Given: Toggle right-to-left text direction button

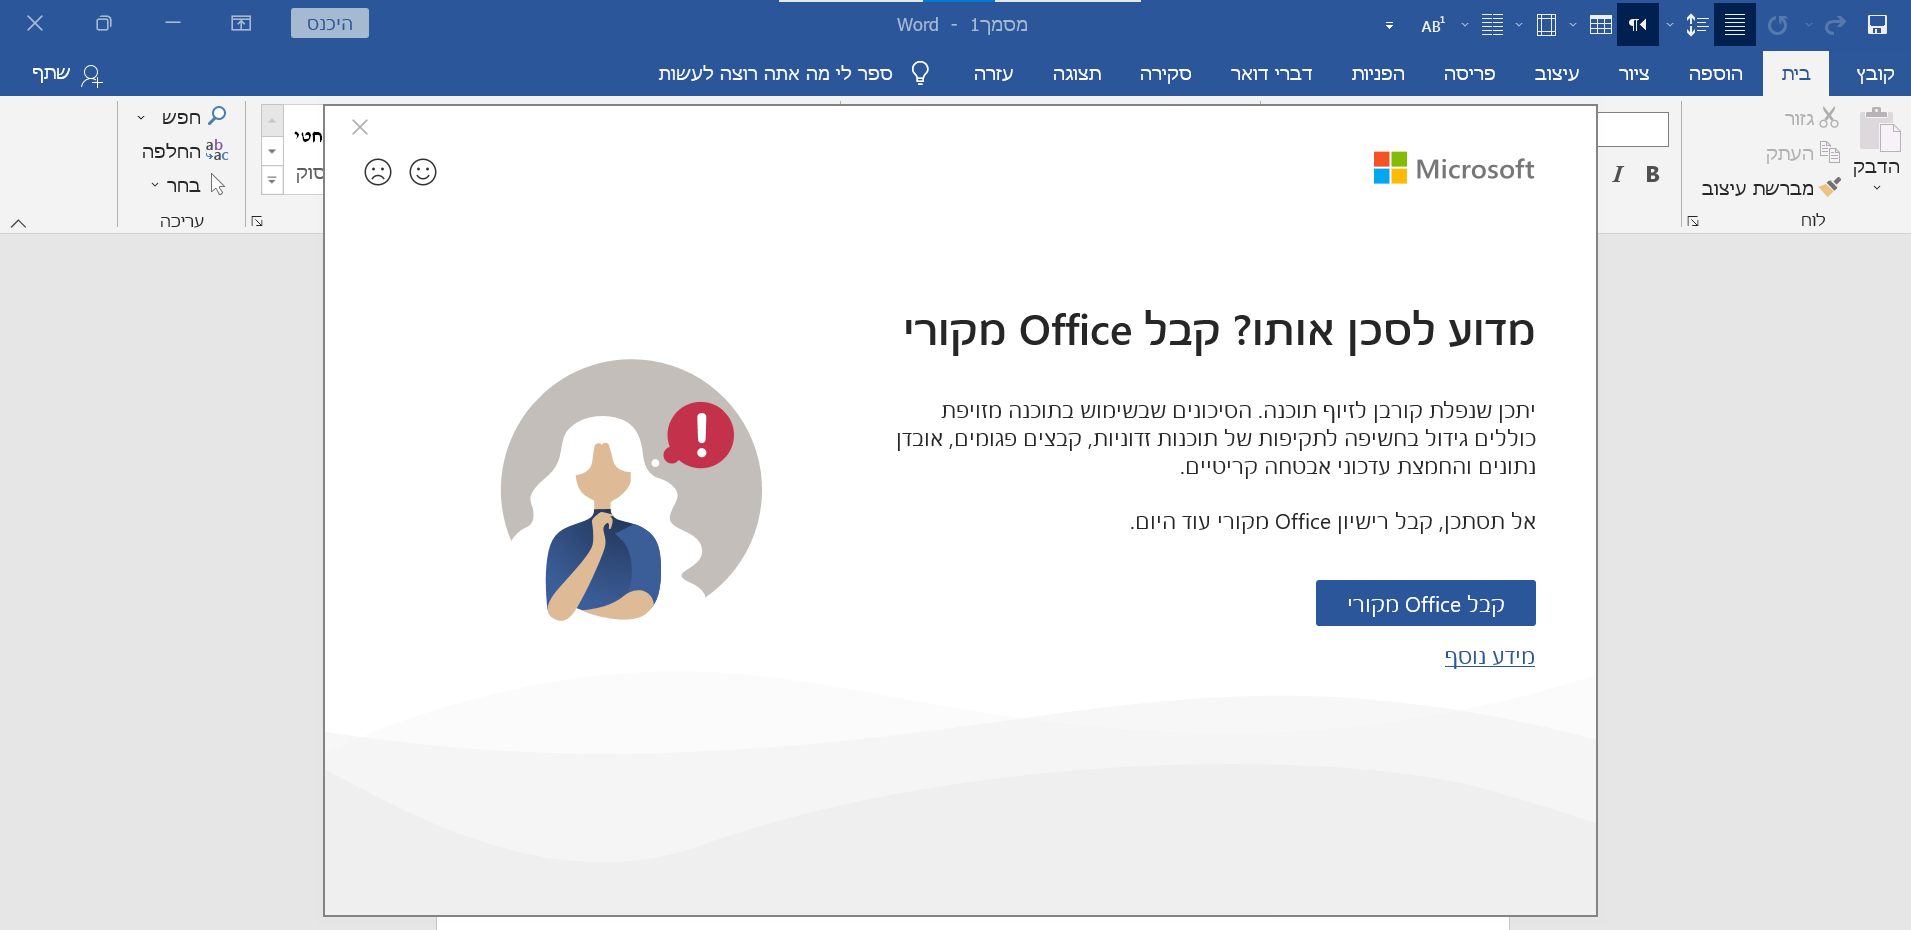Looking at the screenshot, I should [x=1638, y=25].
